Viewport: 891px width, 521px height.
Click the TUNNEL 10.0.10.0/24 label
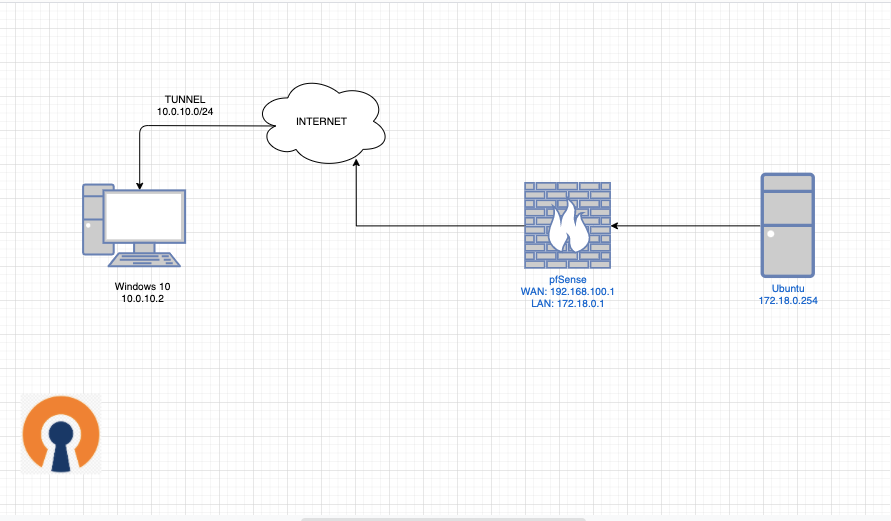pos(185,106)
